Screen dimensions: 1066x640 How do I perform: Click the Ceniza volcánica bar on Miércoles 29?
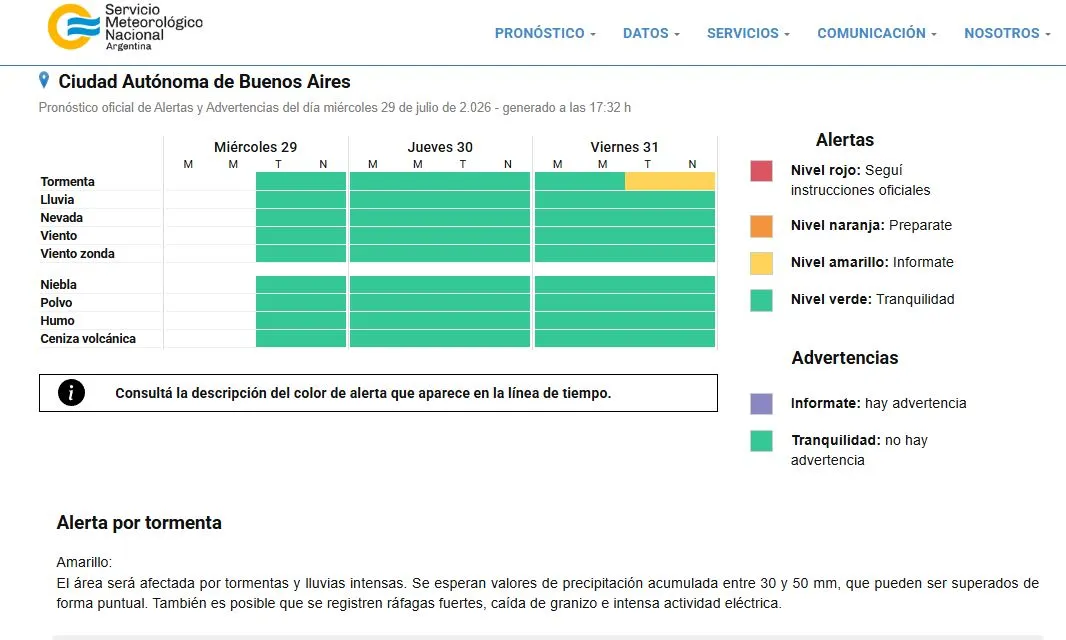[301, 338]
